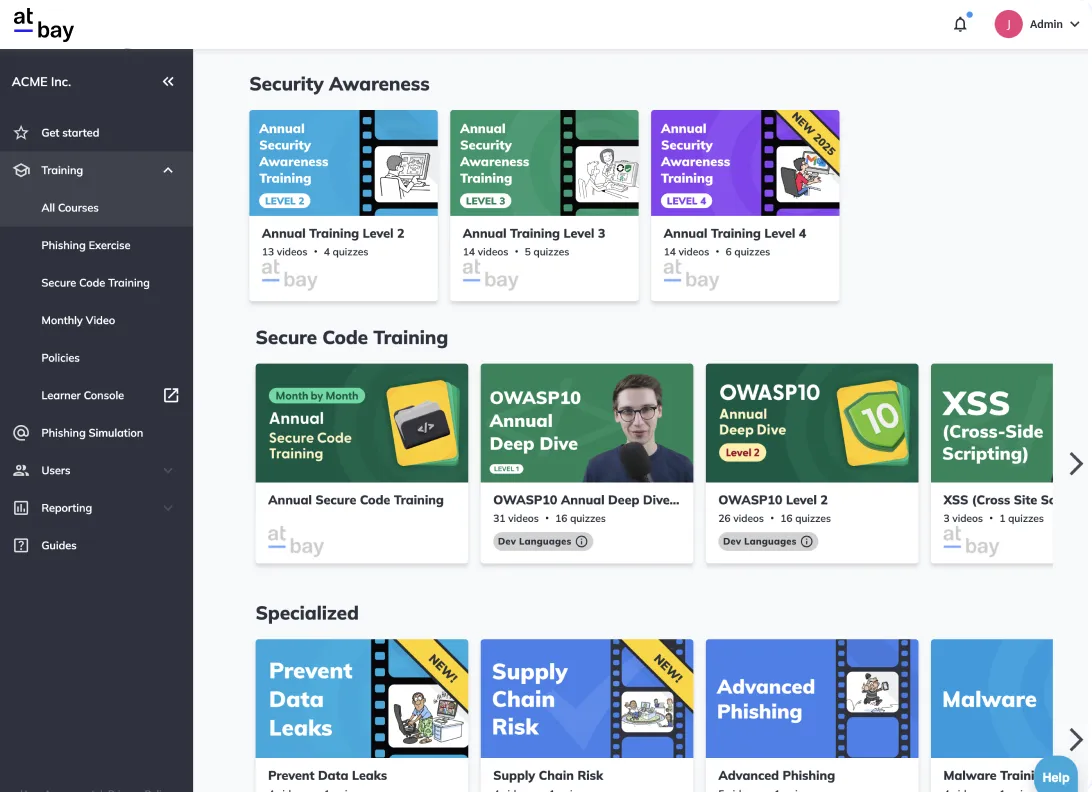
Task: Select All Courses in sidebar
Action: pos(70,208)
